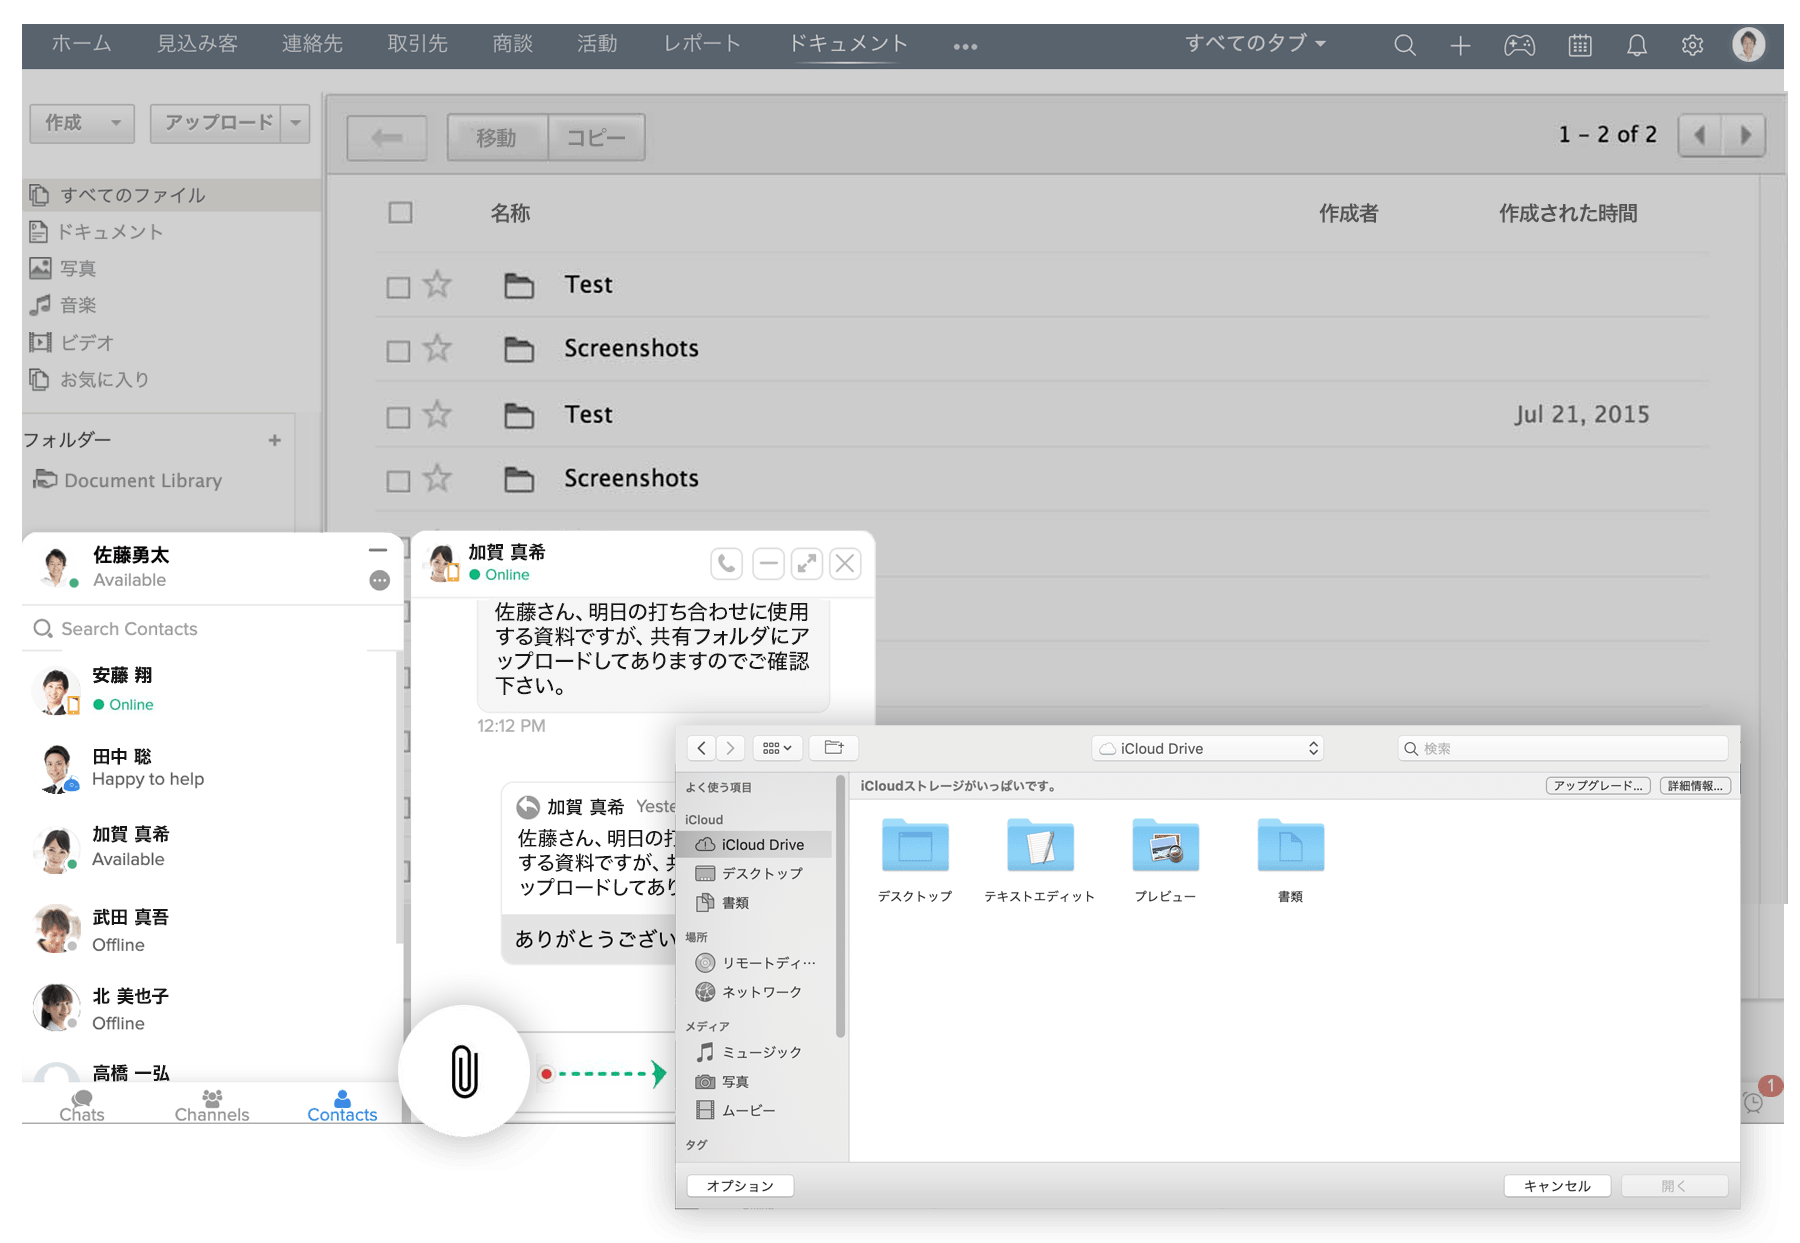Open the calendar icon in header
The height and width of the screenshot is (1243, 1800).
tap(1580, 45)
